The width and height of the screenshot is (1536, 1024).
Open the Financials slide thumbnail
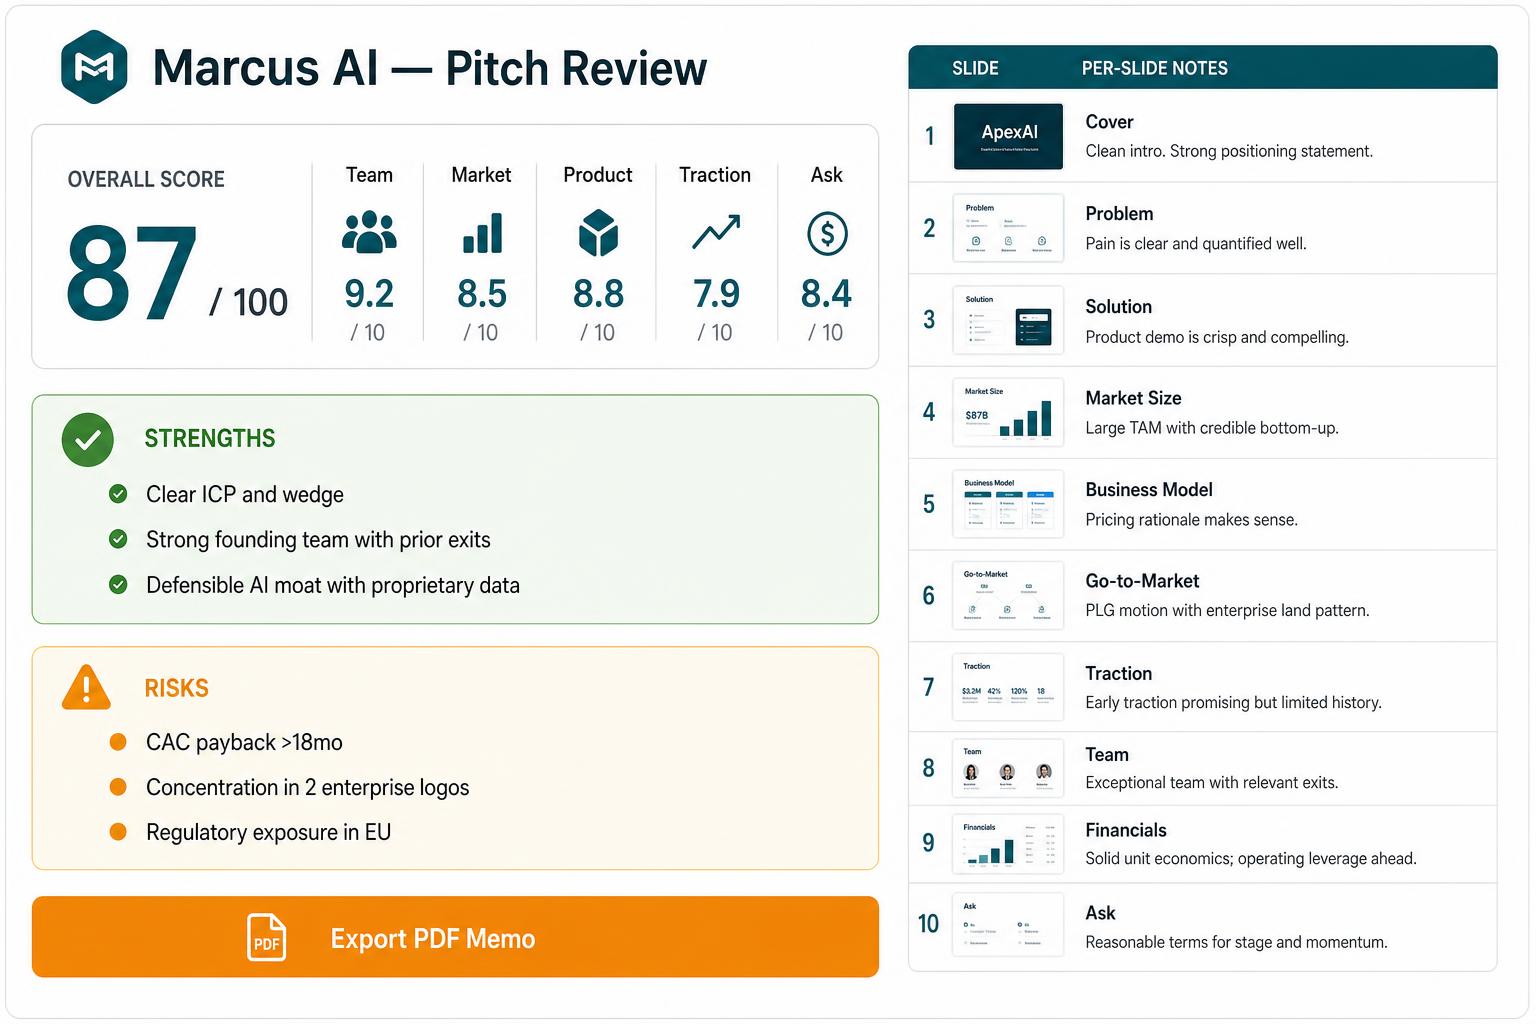[1008, 844]
